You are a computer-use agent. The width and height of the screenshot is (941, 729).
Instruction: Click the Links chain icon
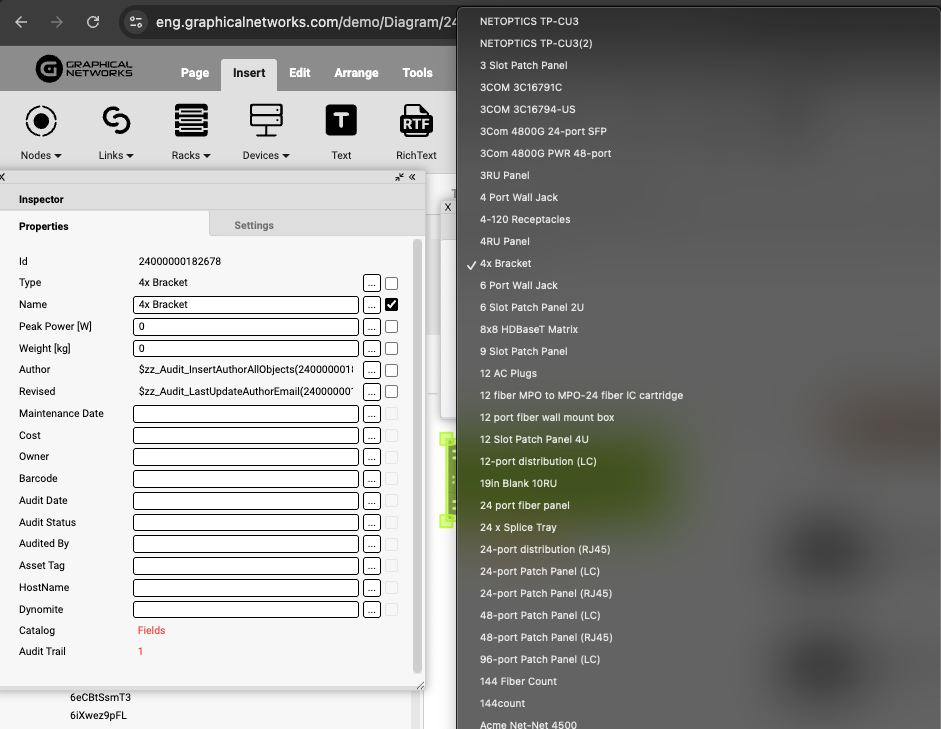116,121
